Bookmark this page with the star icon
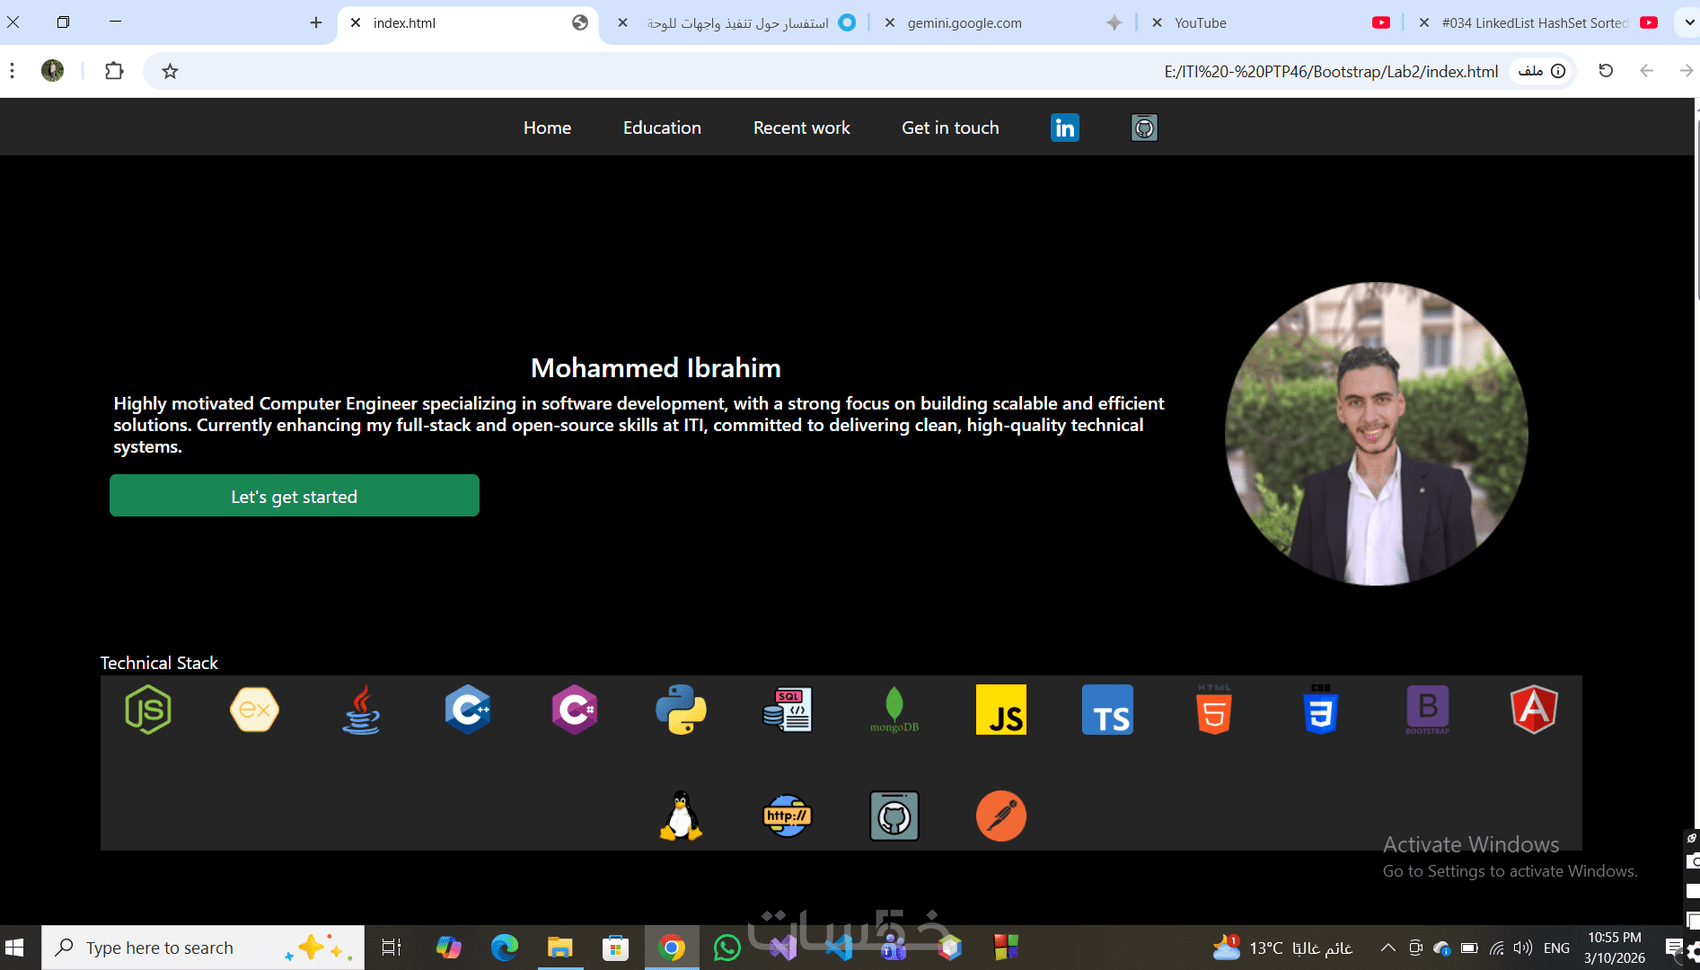The image size is (1700, 970). 170,71
